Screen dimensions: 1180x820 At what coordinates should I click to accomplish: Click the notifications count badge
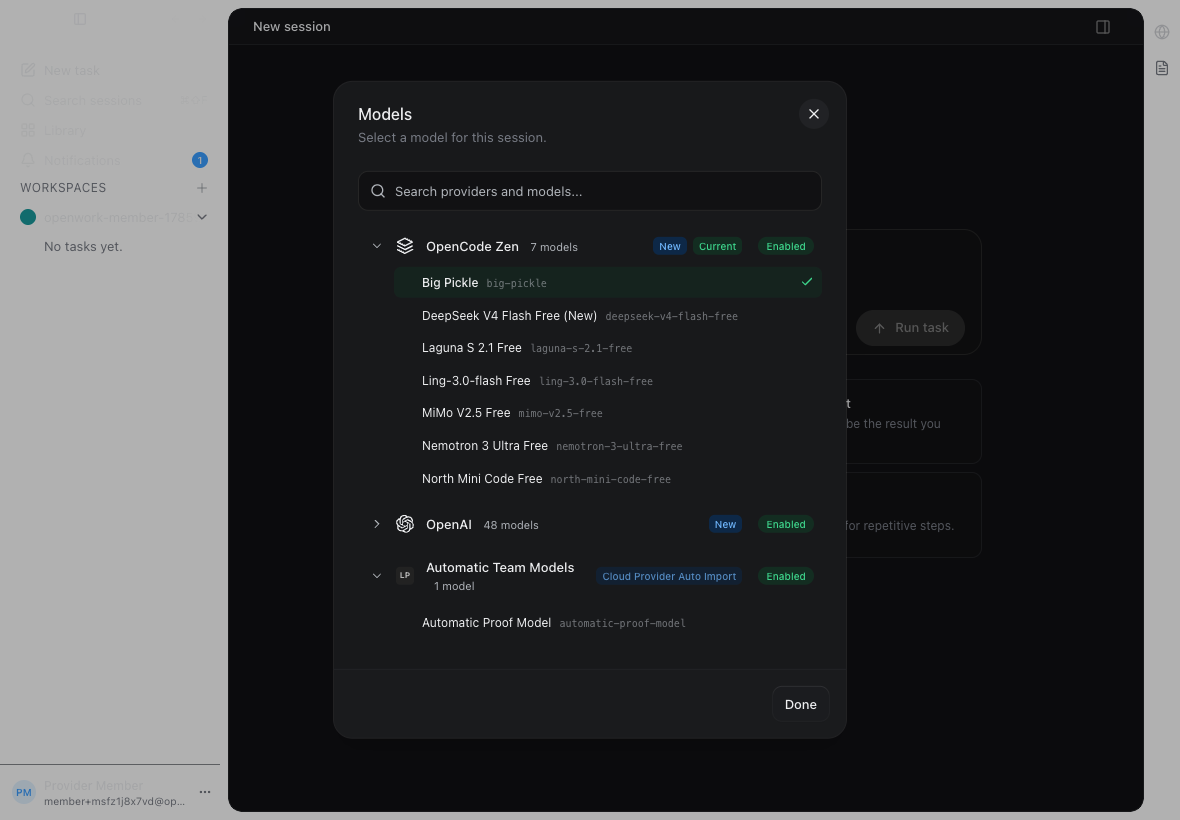coord(199,160)
